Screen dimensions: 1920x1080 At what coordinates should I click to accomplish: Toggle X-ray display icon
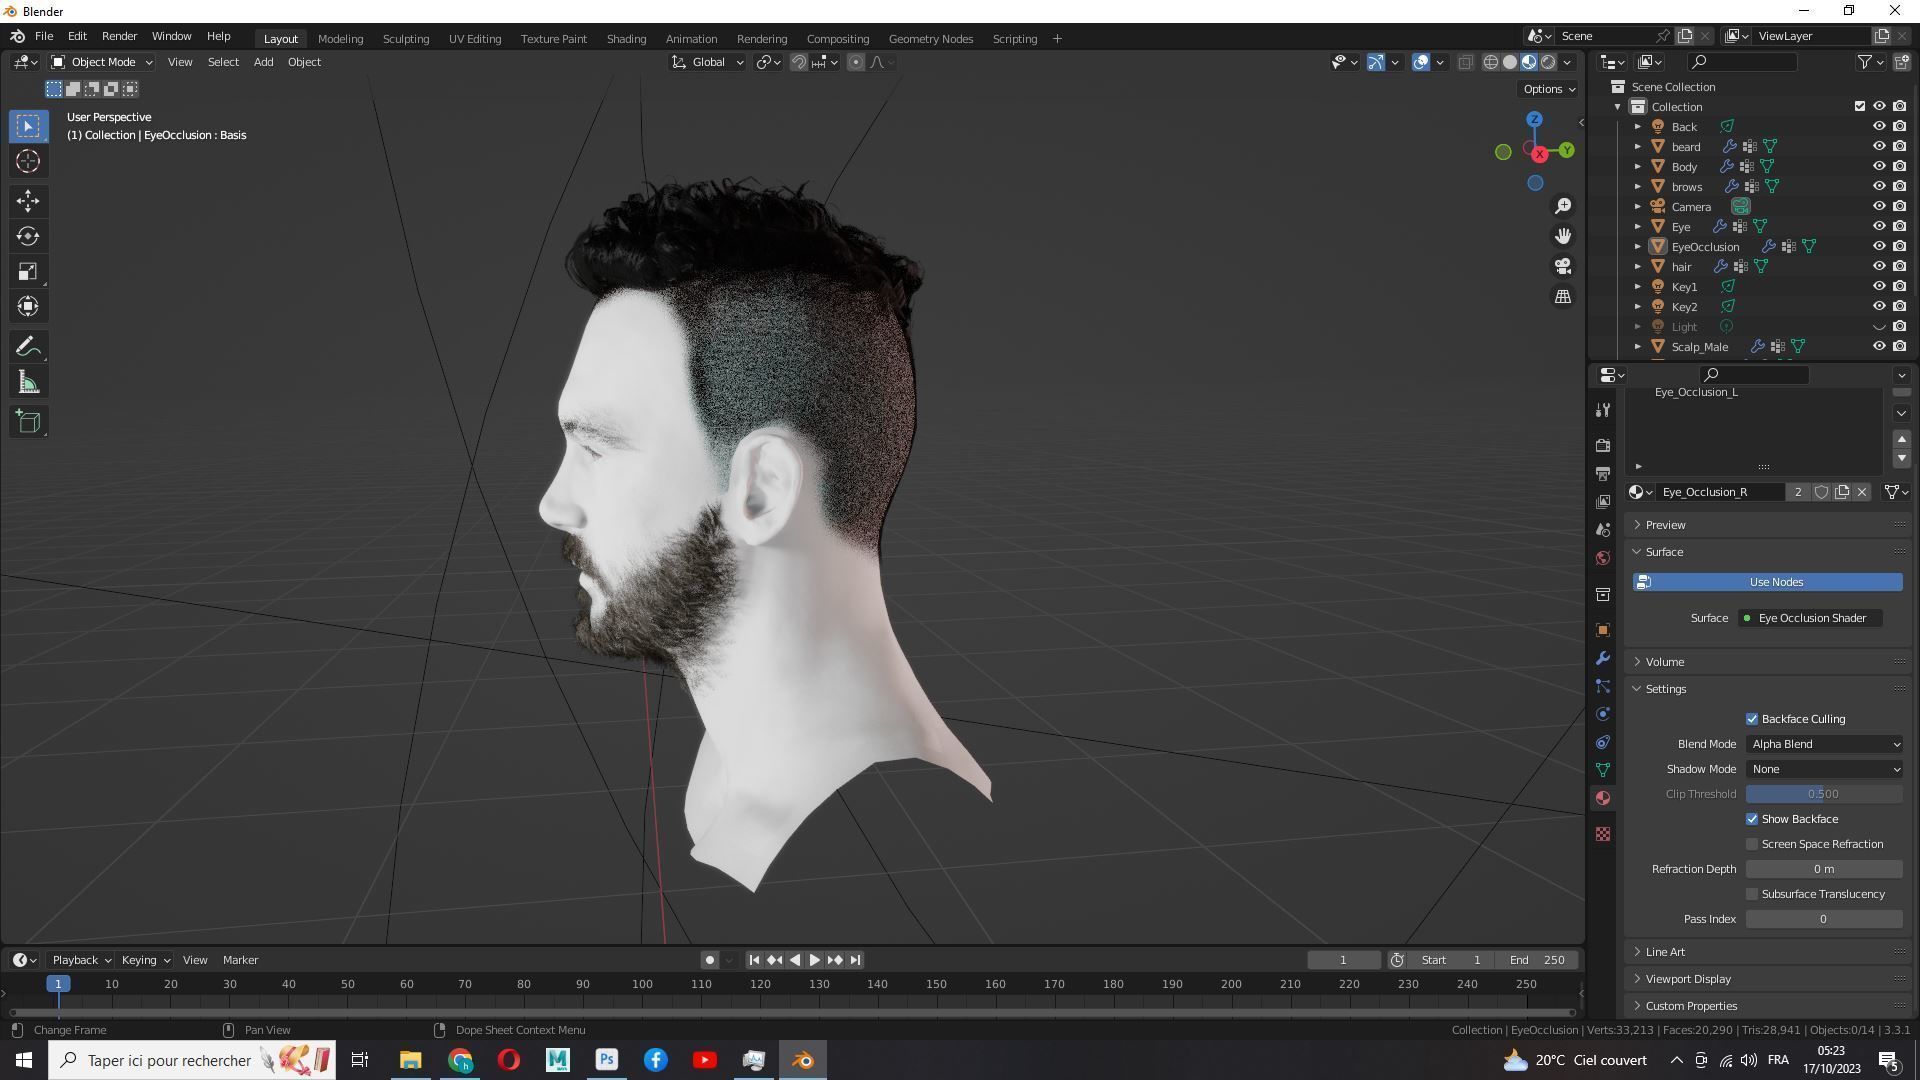point(1465,62)
